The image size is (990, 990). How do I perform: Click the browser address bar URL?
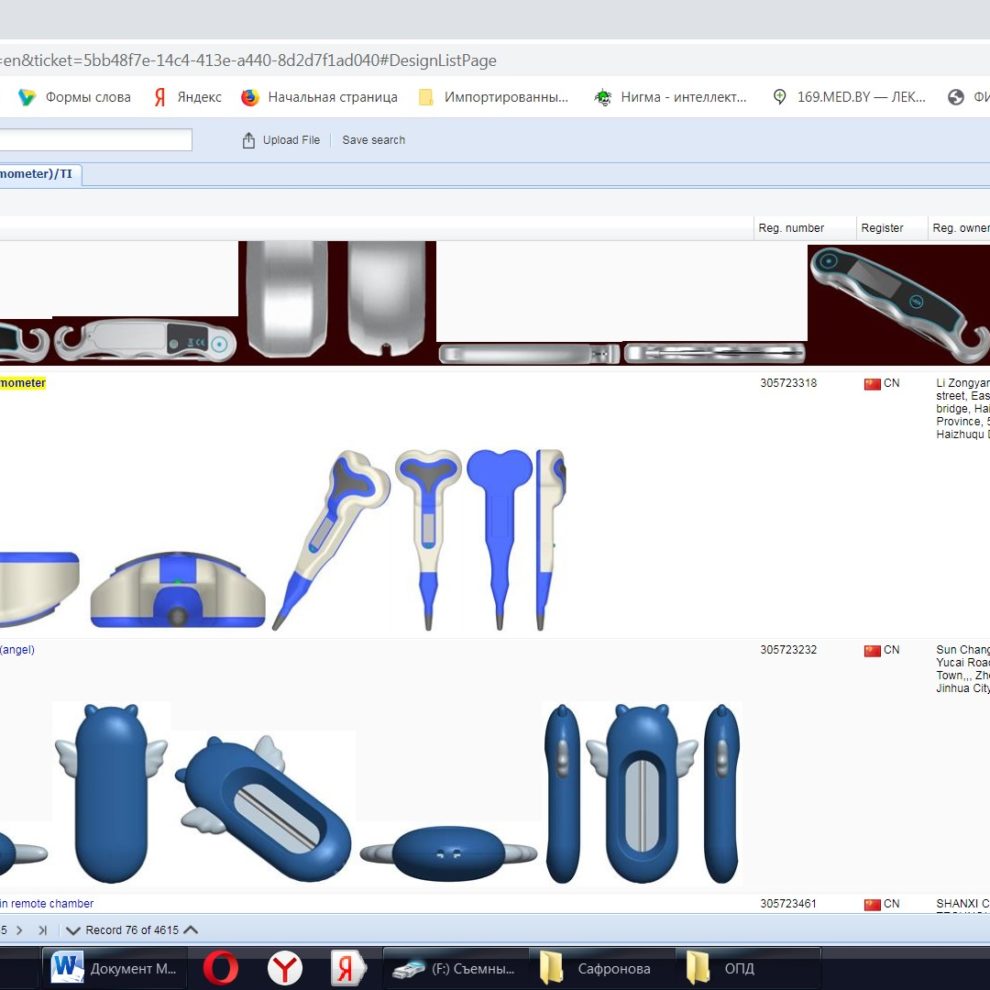[x=250, y=60]
